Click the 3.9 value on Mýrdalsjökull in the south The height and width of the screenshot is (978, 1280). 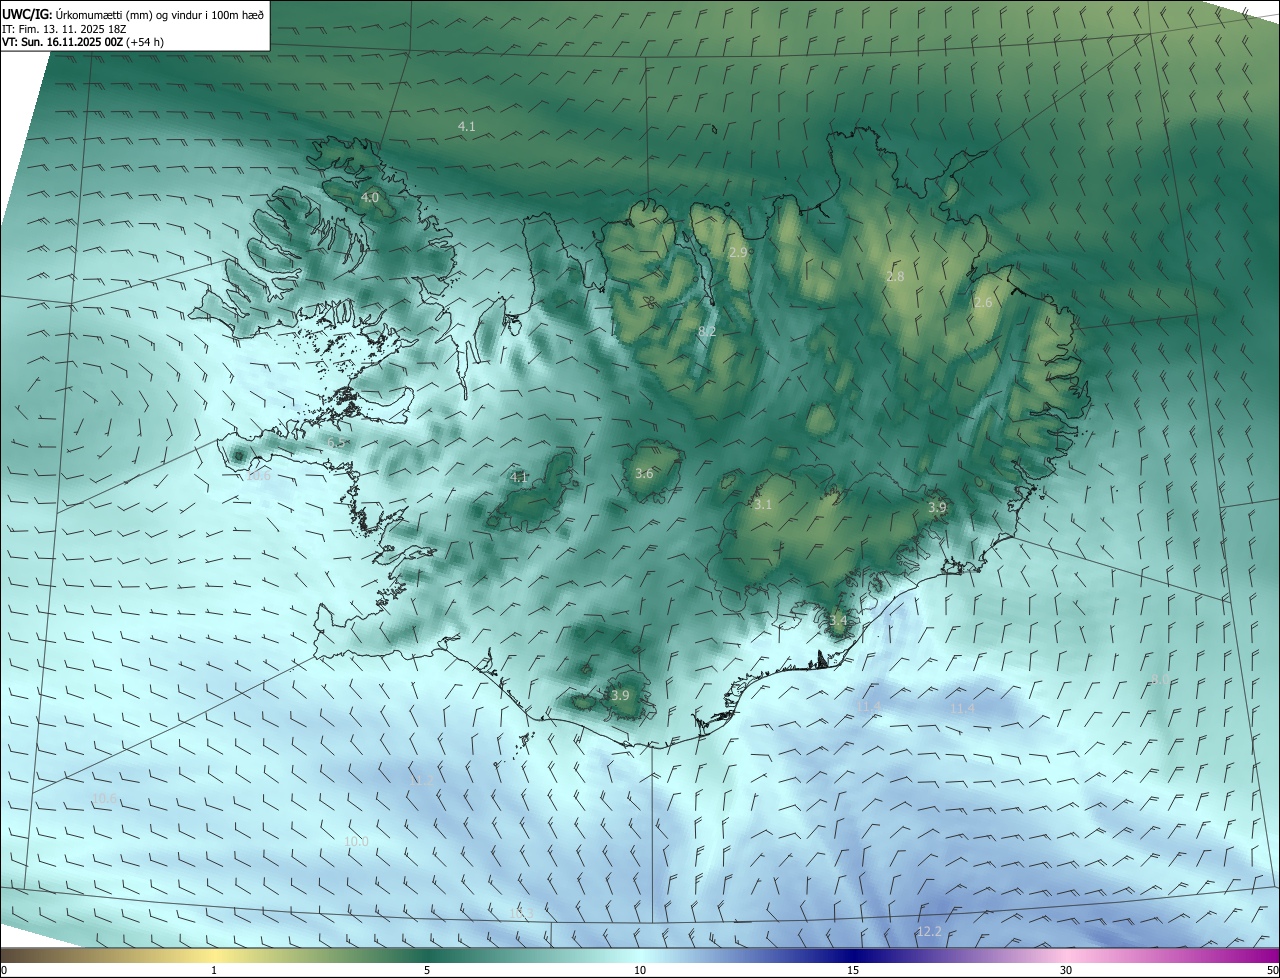point(620,696)
